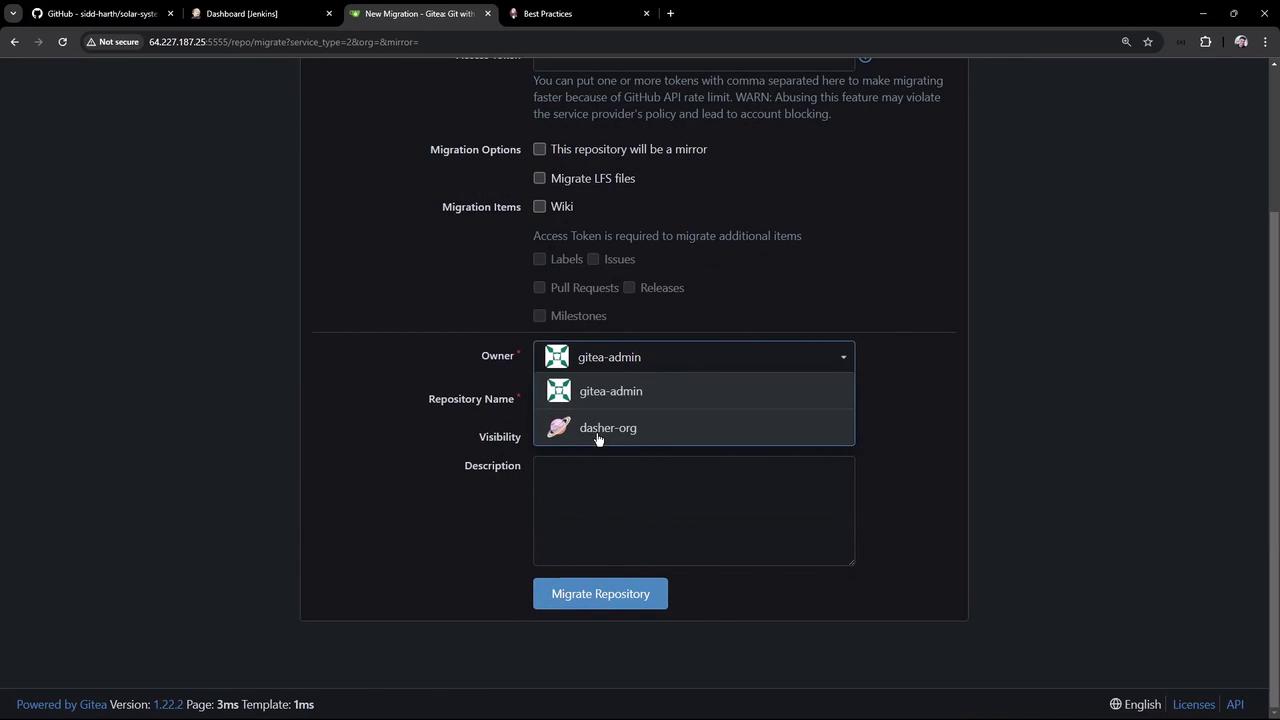Open the new tab plus icon
The image size is (1280, 720).
(x=670, y=14)
